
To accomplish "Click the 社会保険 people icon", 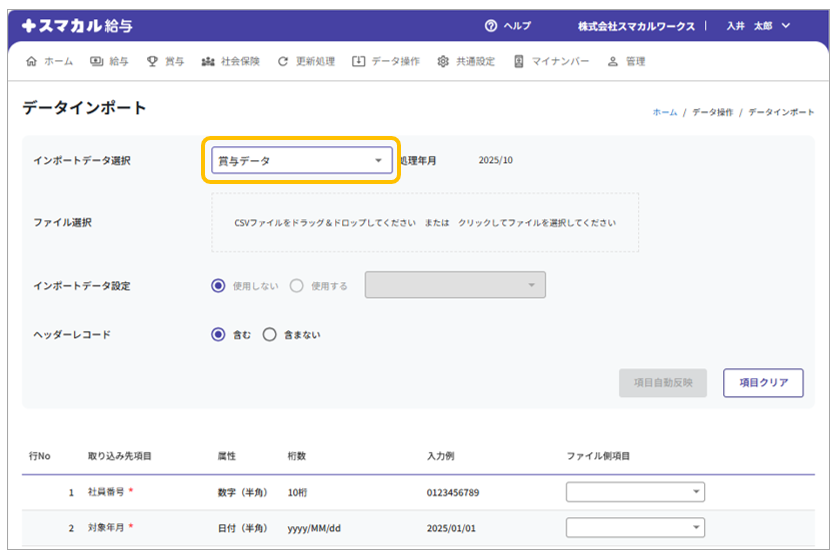I will click(208, 61).
